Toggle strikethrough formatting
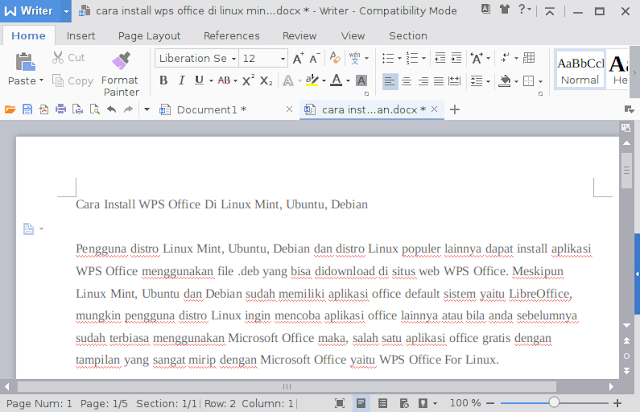 coord(224,80)
